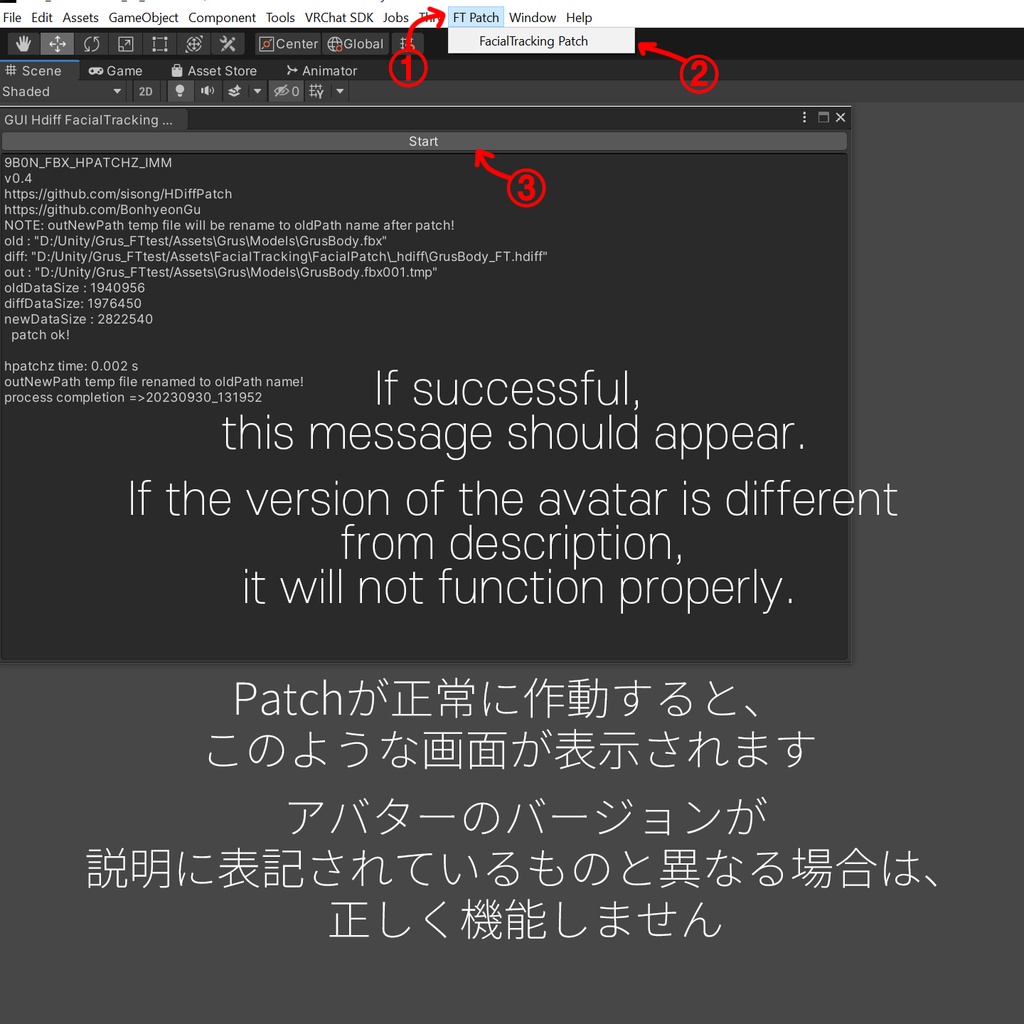This screenshot has height=1024, width=1024.
Task: Open the available custom editor tools icon
Action: [227, 43]
